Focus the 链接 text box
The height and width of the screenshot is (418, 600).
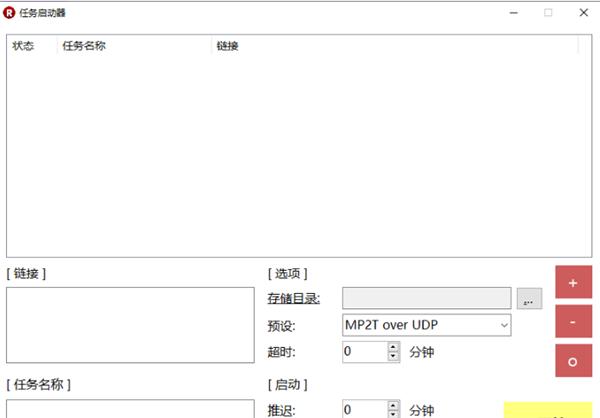click(x=130, y=325)
